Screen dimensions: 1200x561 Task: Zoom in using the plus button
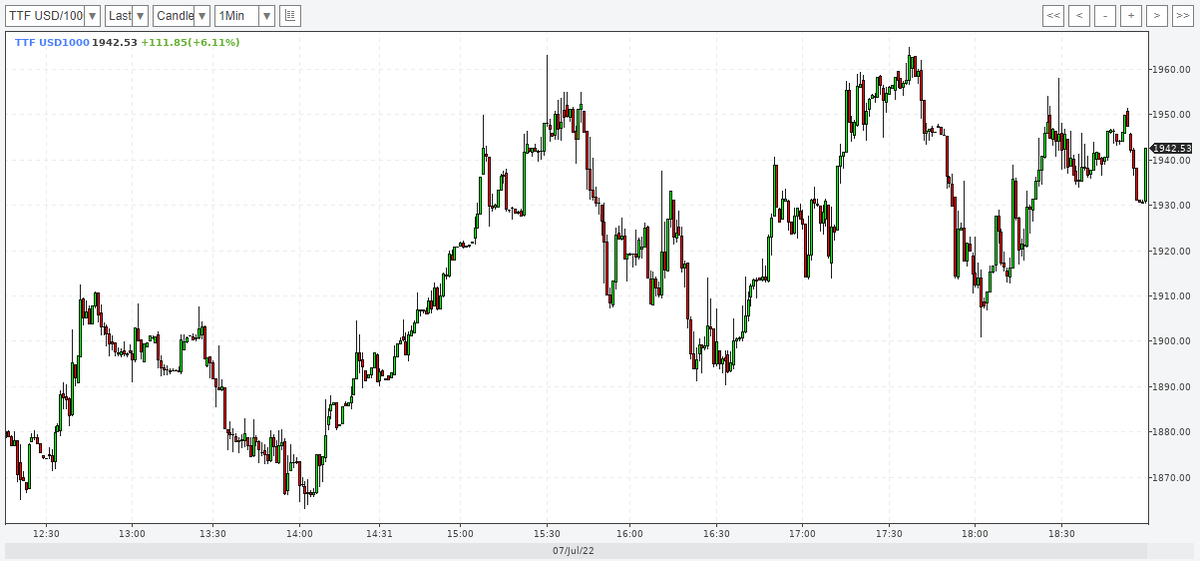pos(1131,16)
